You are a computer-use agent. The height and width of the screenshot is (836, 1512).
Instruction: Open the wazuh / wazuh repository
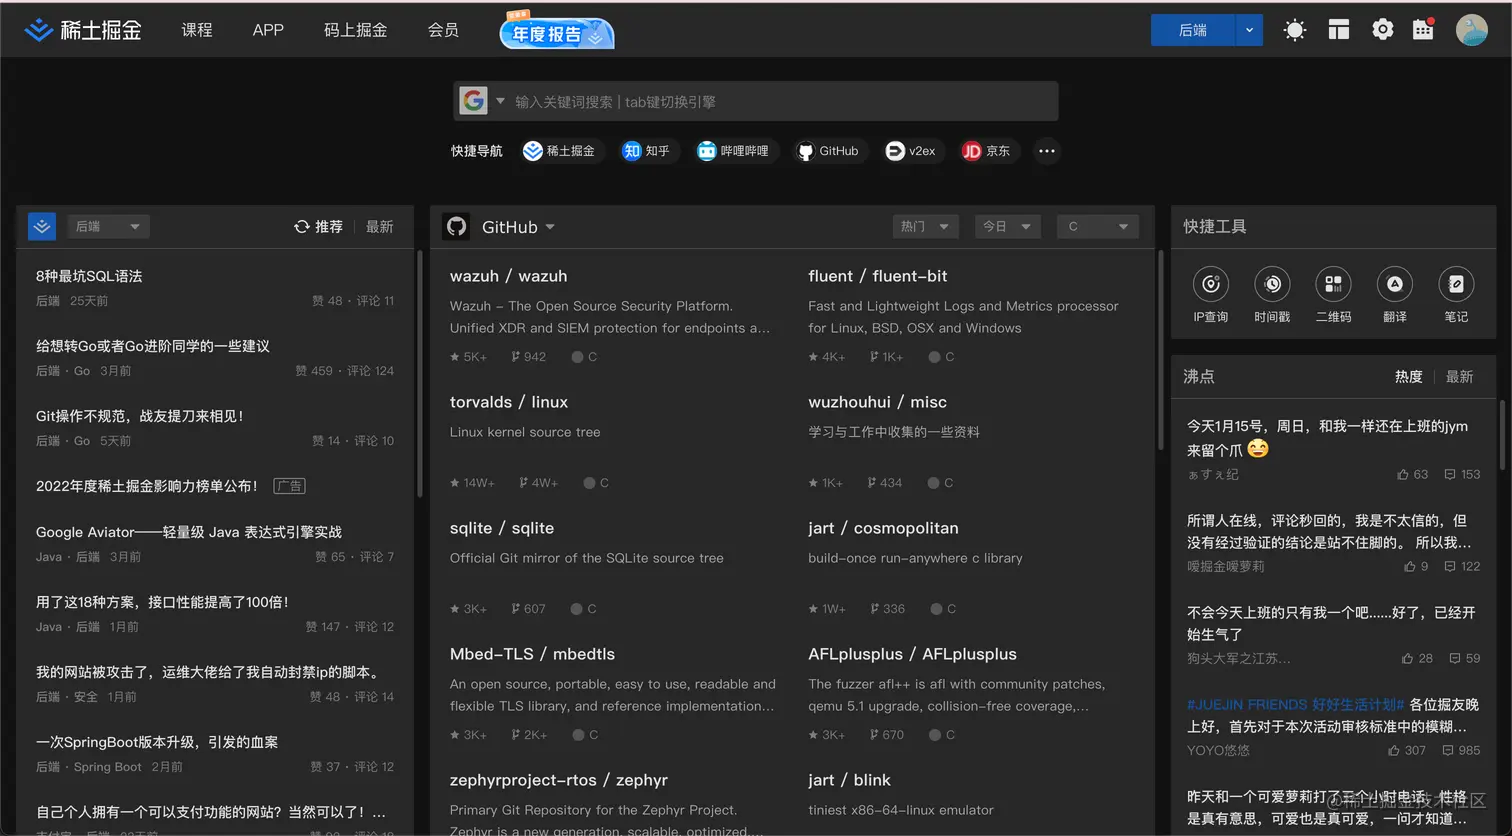pyautogui.click(x=508, y=276)
